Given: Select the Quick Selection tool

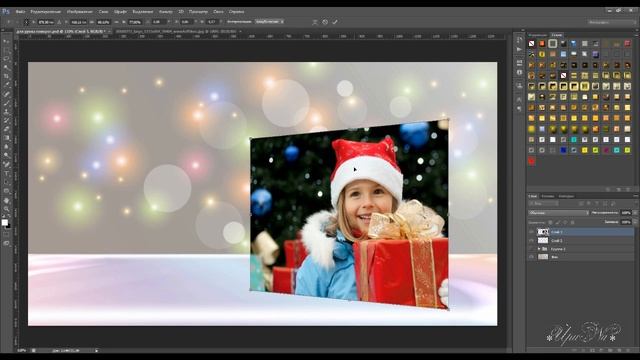Looking at the screenshot, I should tap(6, 68).
